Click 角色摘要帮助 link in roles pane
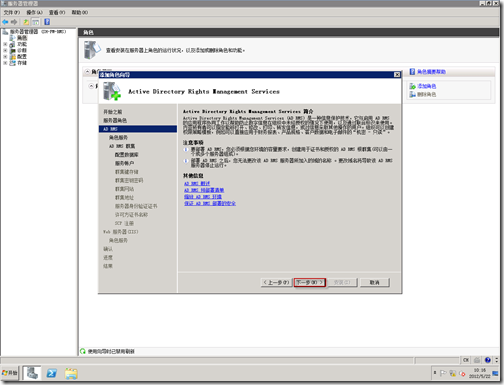The height and width of the screenshot is (385, 504). click(x=431, y=72)
